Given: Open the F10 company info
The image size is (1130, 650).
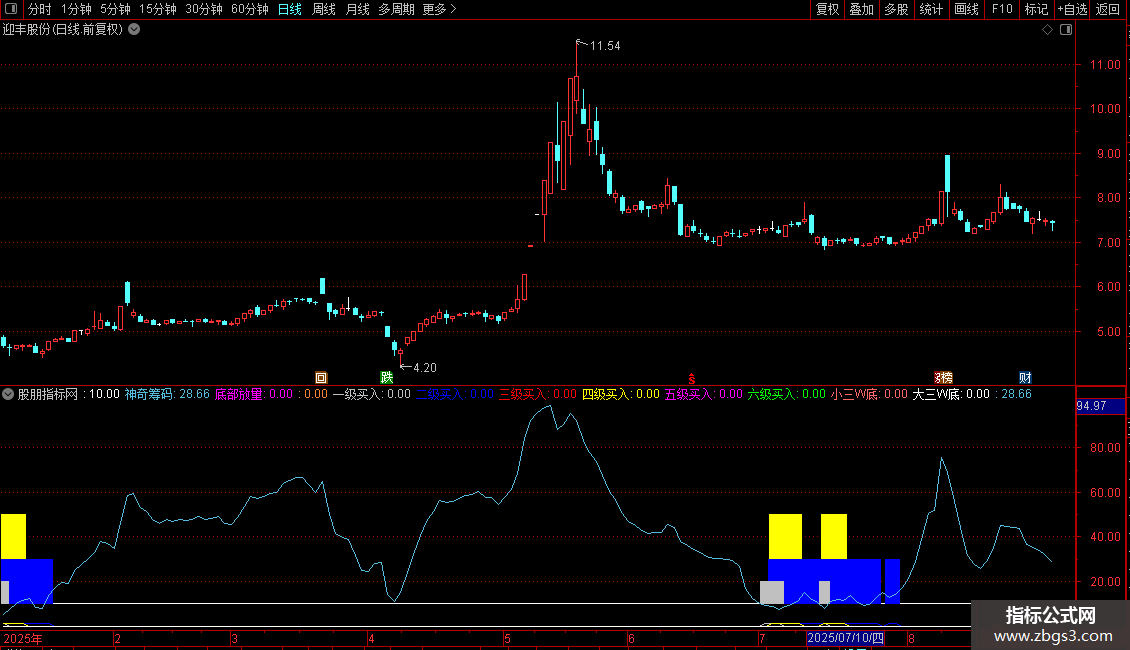Looking at the screenshot, I should click(1002, 9).
